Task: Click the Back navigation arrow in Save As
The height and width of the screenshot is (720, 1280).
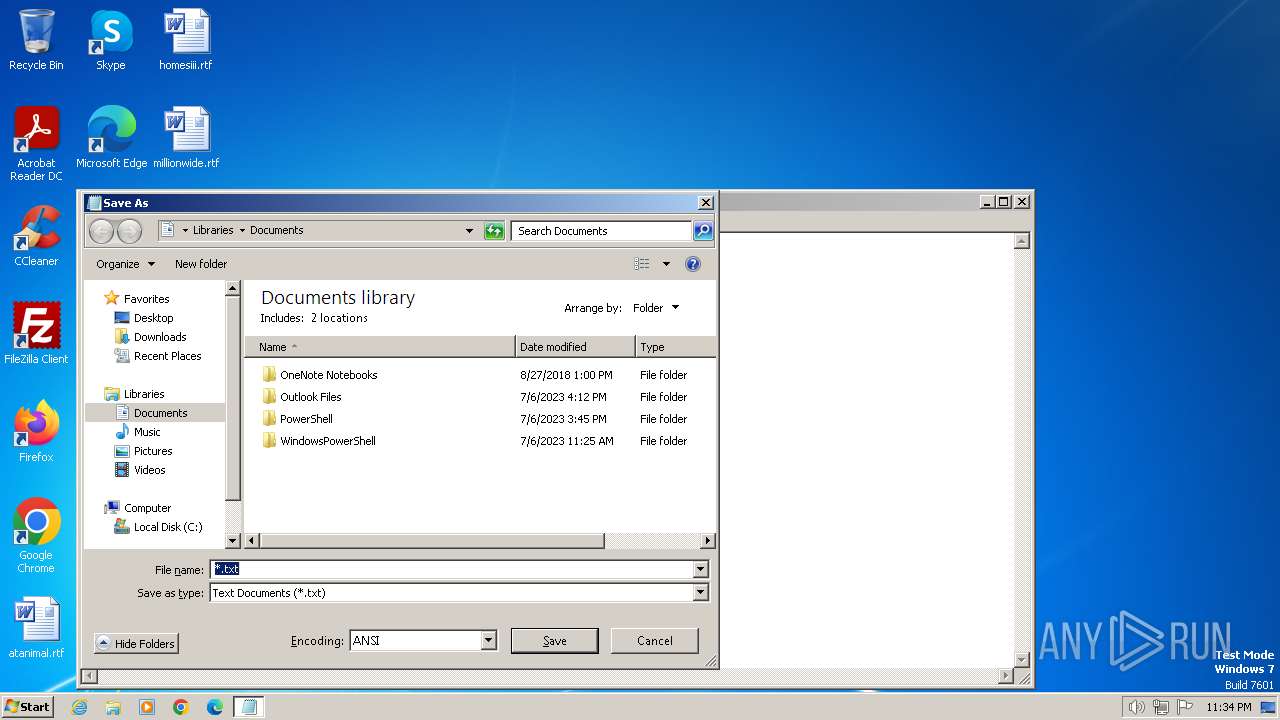Action: (102, 231)
